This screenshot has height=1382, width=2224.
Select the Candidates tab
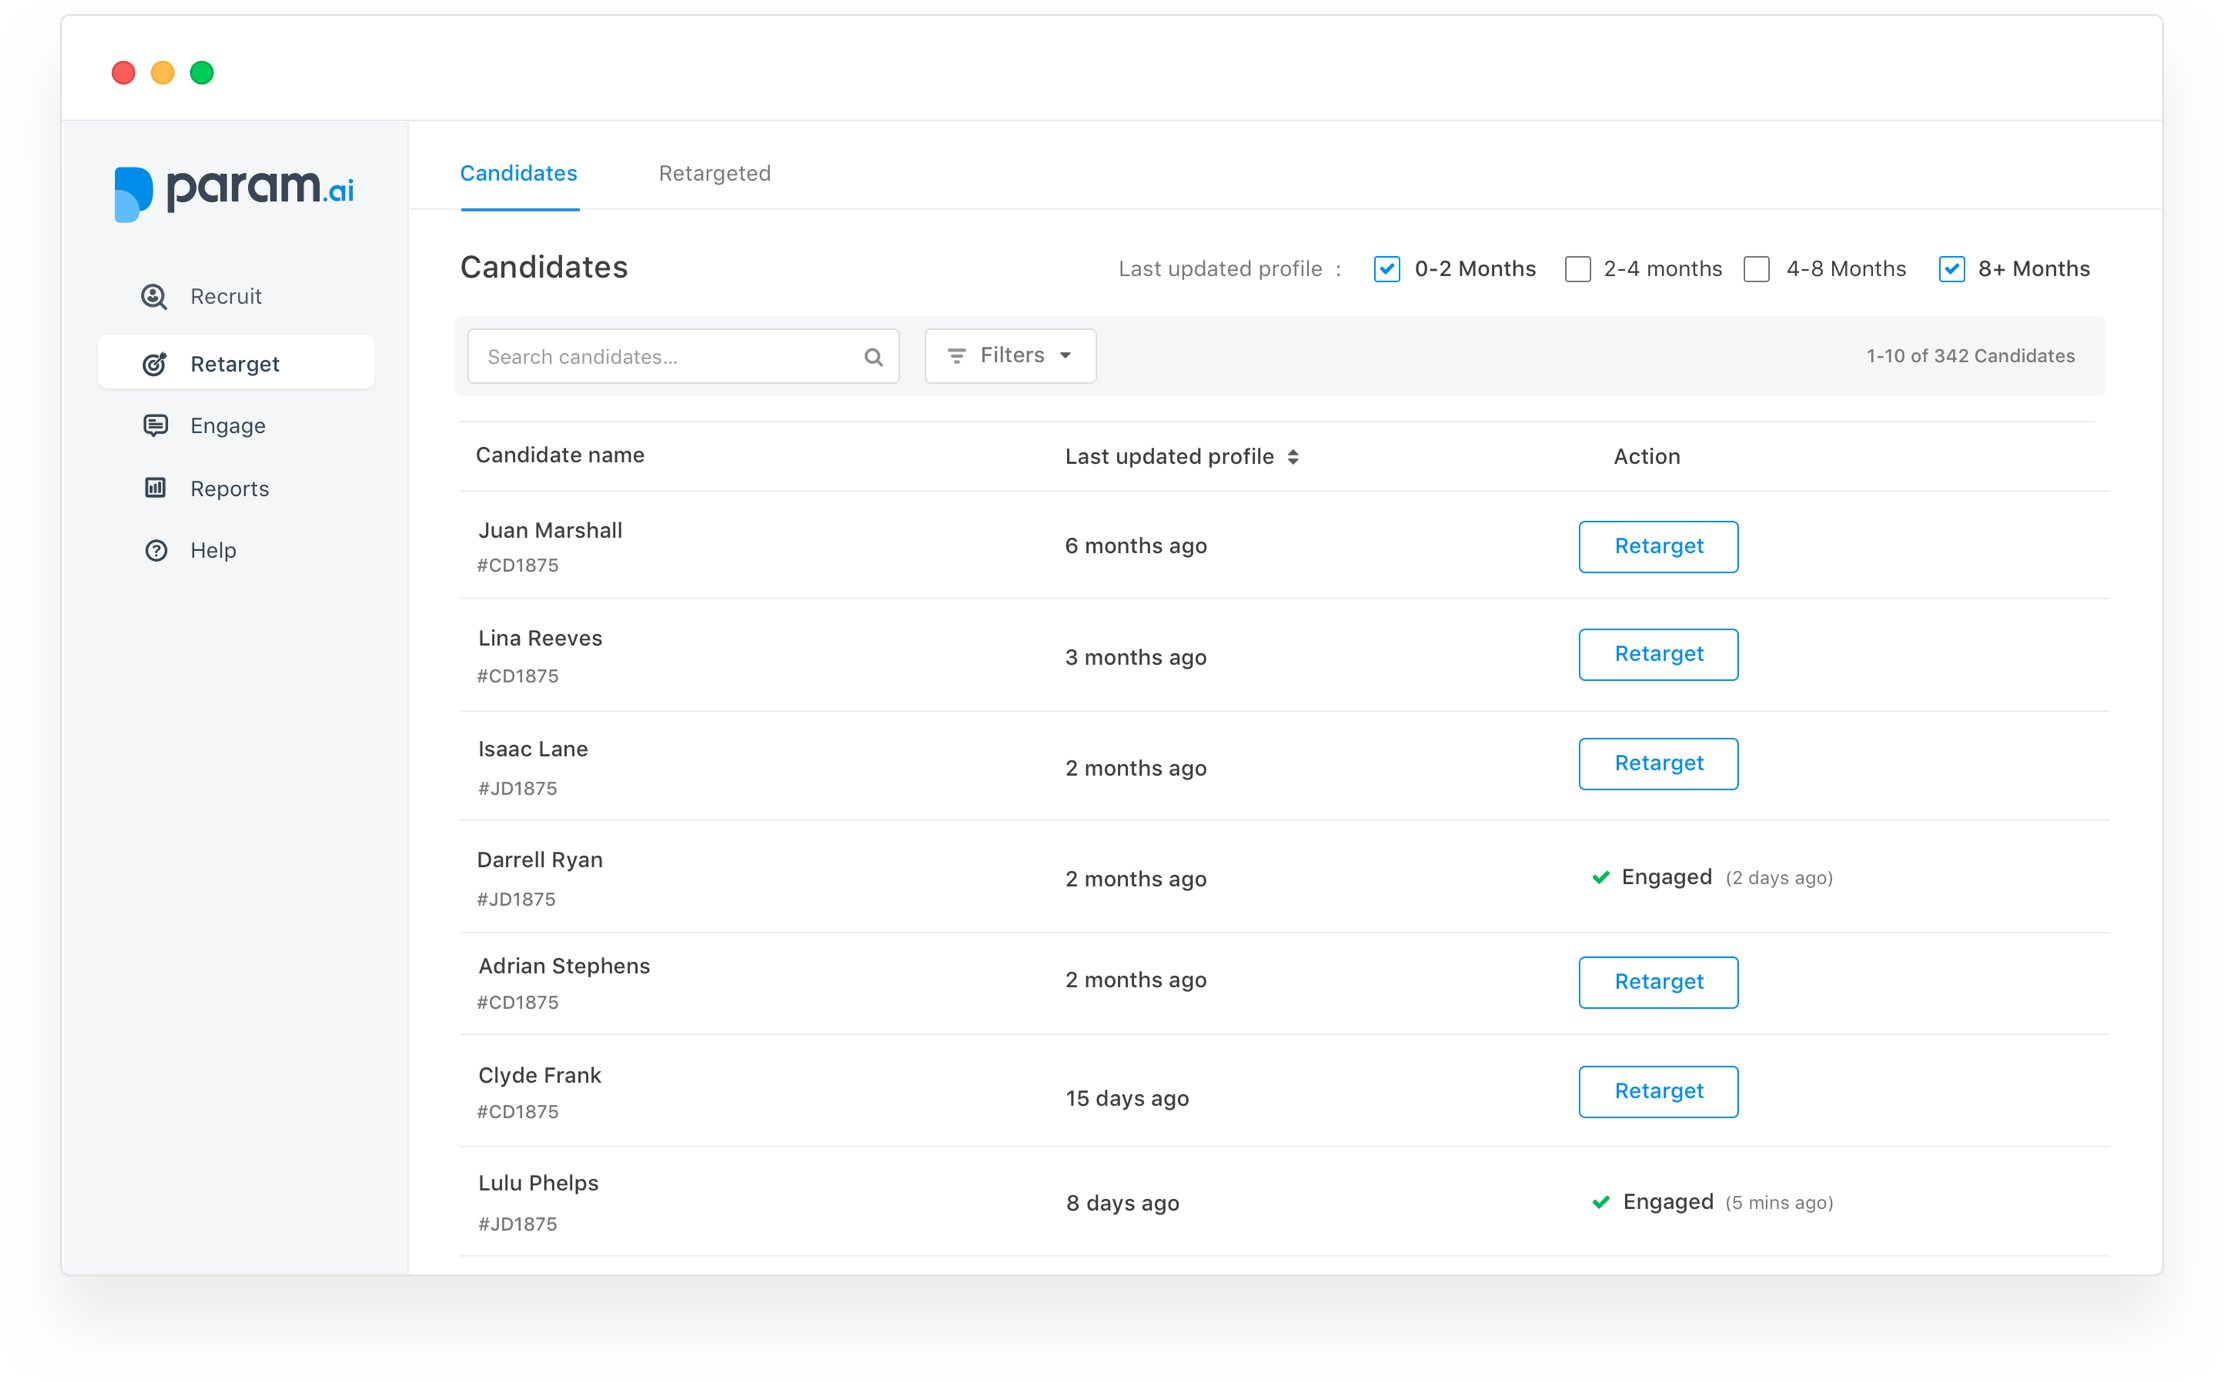click(518, 173)
